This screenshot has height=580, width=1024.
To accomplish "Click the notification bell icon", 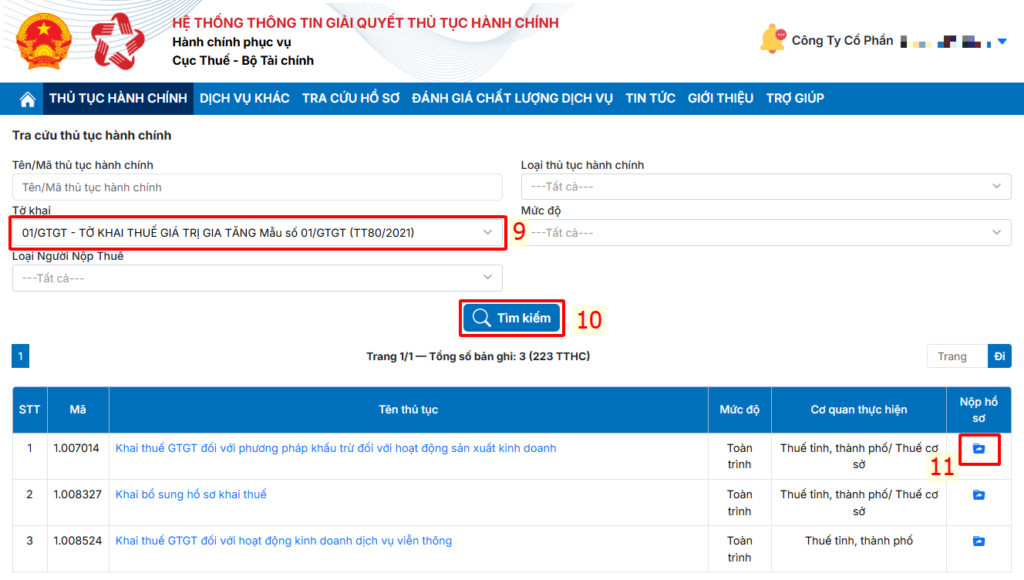I will click(772, 40).
